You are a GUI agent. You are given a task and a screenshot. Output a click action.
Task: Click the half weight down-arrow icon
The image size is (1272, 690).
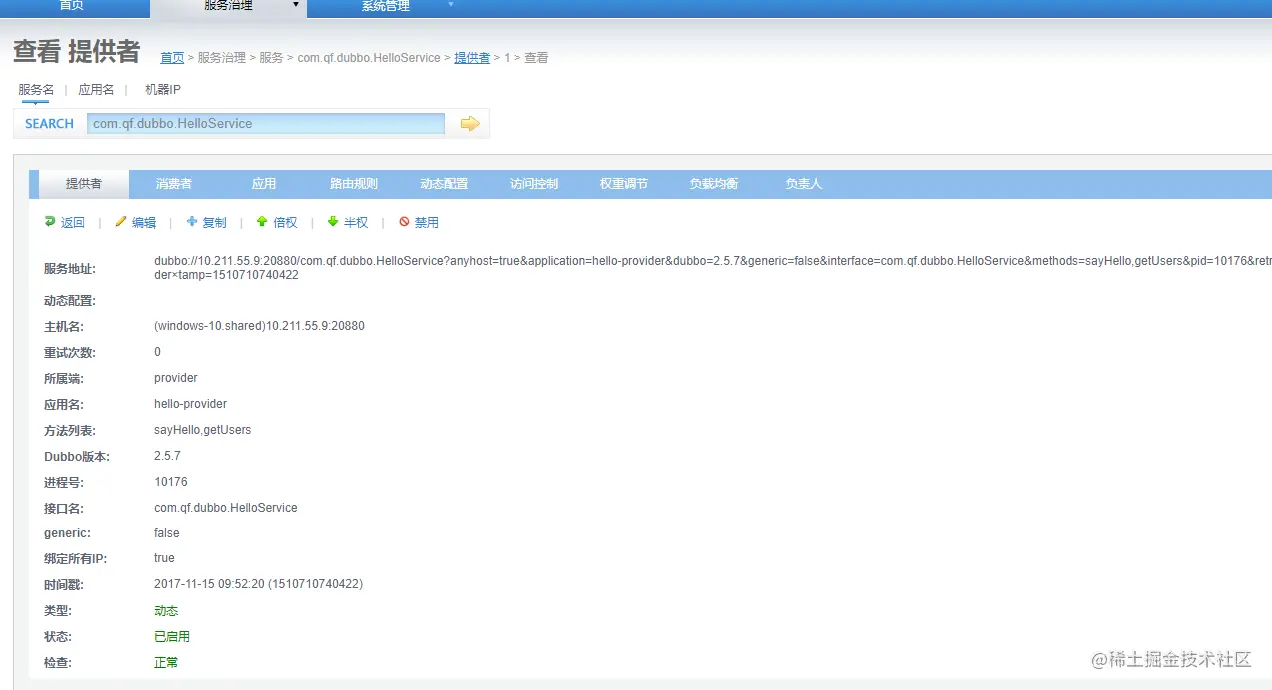333,222
